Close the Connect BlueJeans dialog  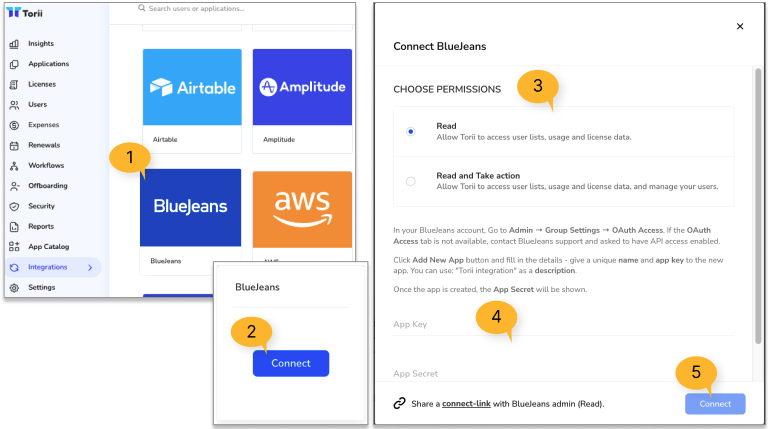click(740, 26)
